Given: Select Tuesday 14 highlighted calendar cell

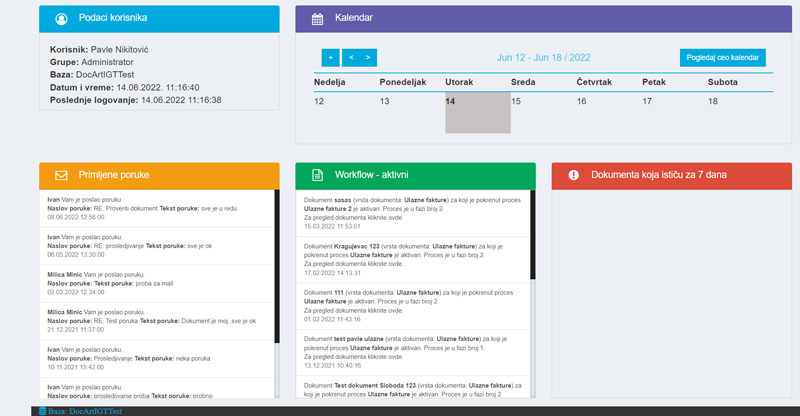Looking at the screenshot, I should (478, 113).
